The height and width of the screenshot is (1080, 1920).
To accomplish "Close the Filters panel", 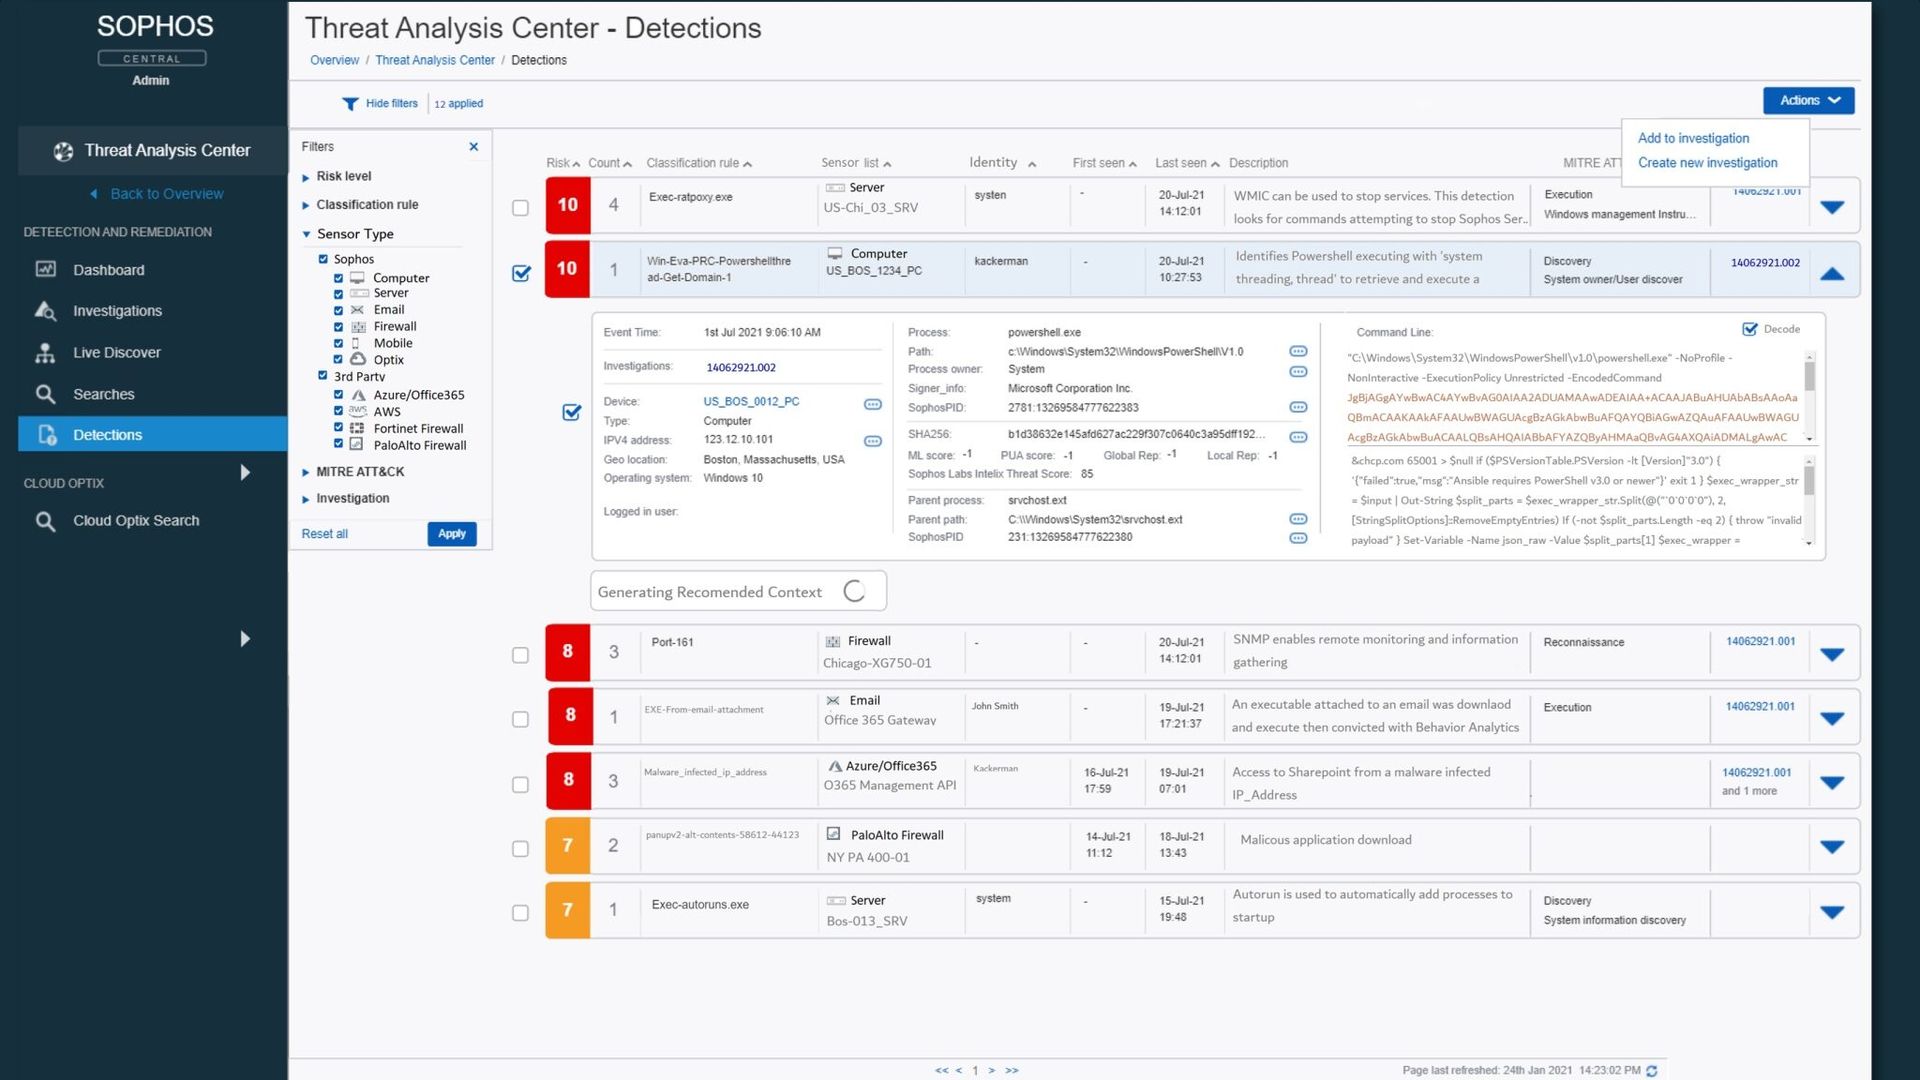I will [474, 147].
